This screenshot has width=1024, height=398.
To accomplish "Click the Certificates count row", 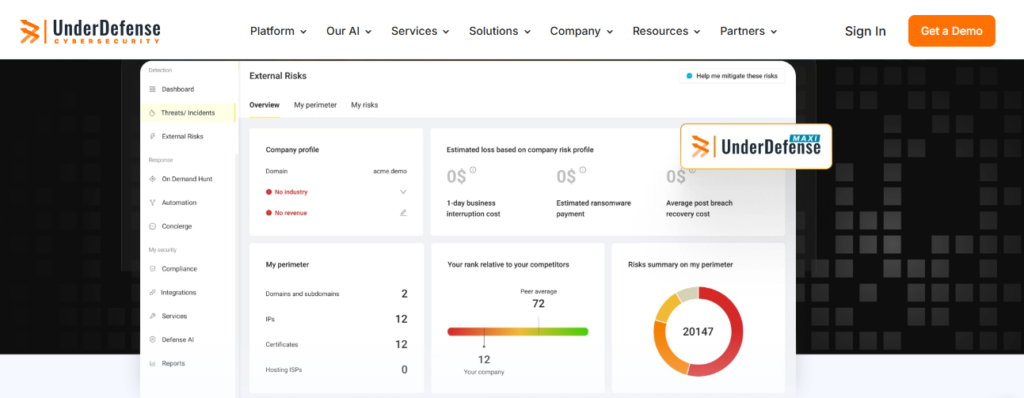I will pyautogui.click(x=336, y=344).
